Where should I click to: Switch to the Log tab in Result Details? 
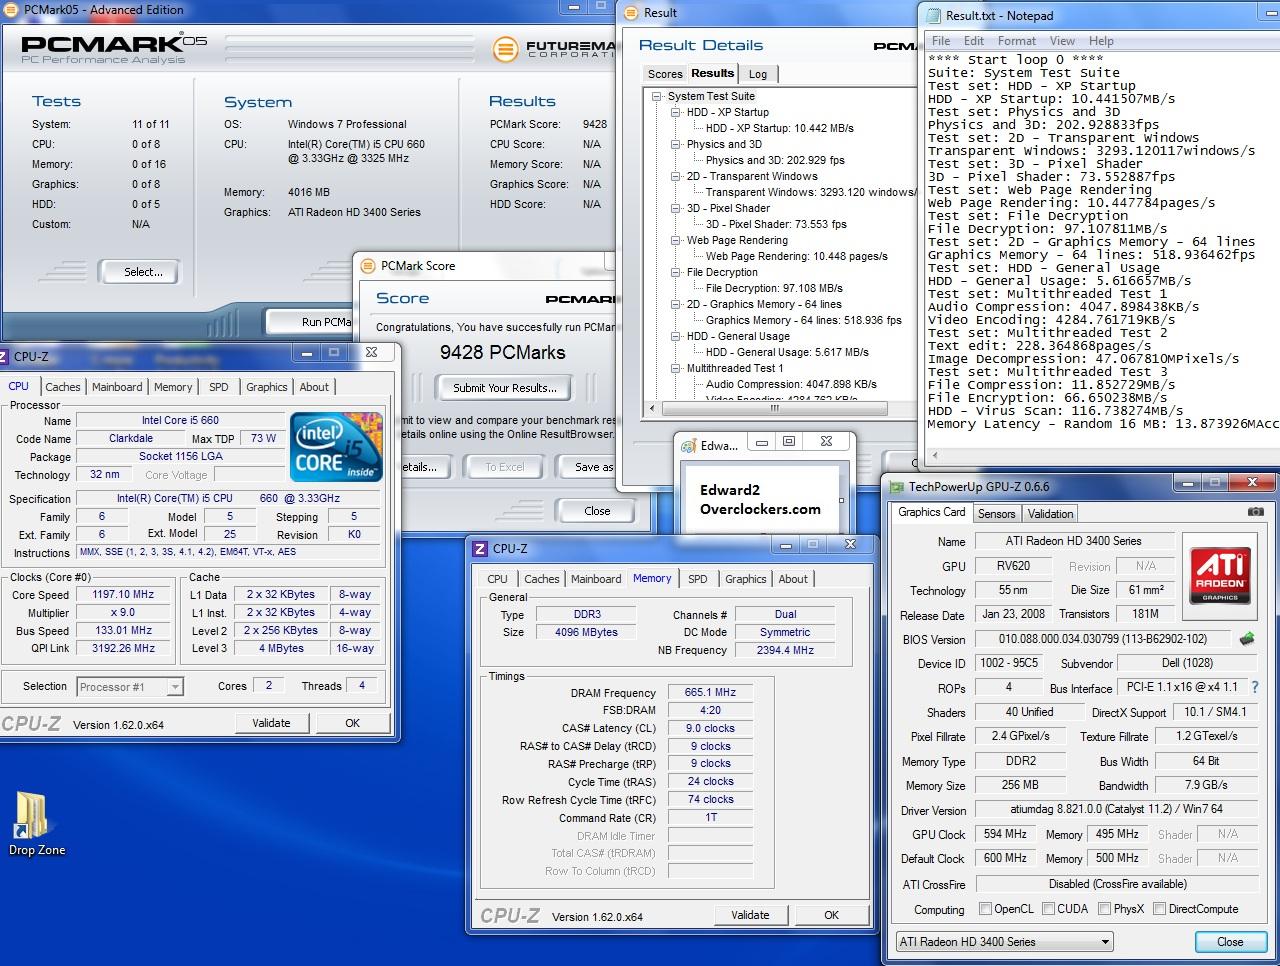(758, 74)
